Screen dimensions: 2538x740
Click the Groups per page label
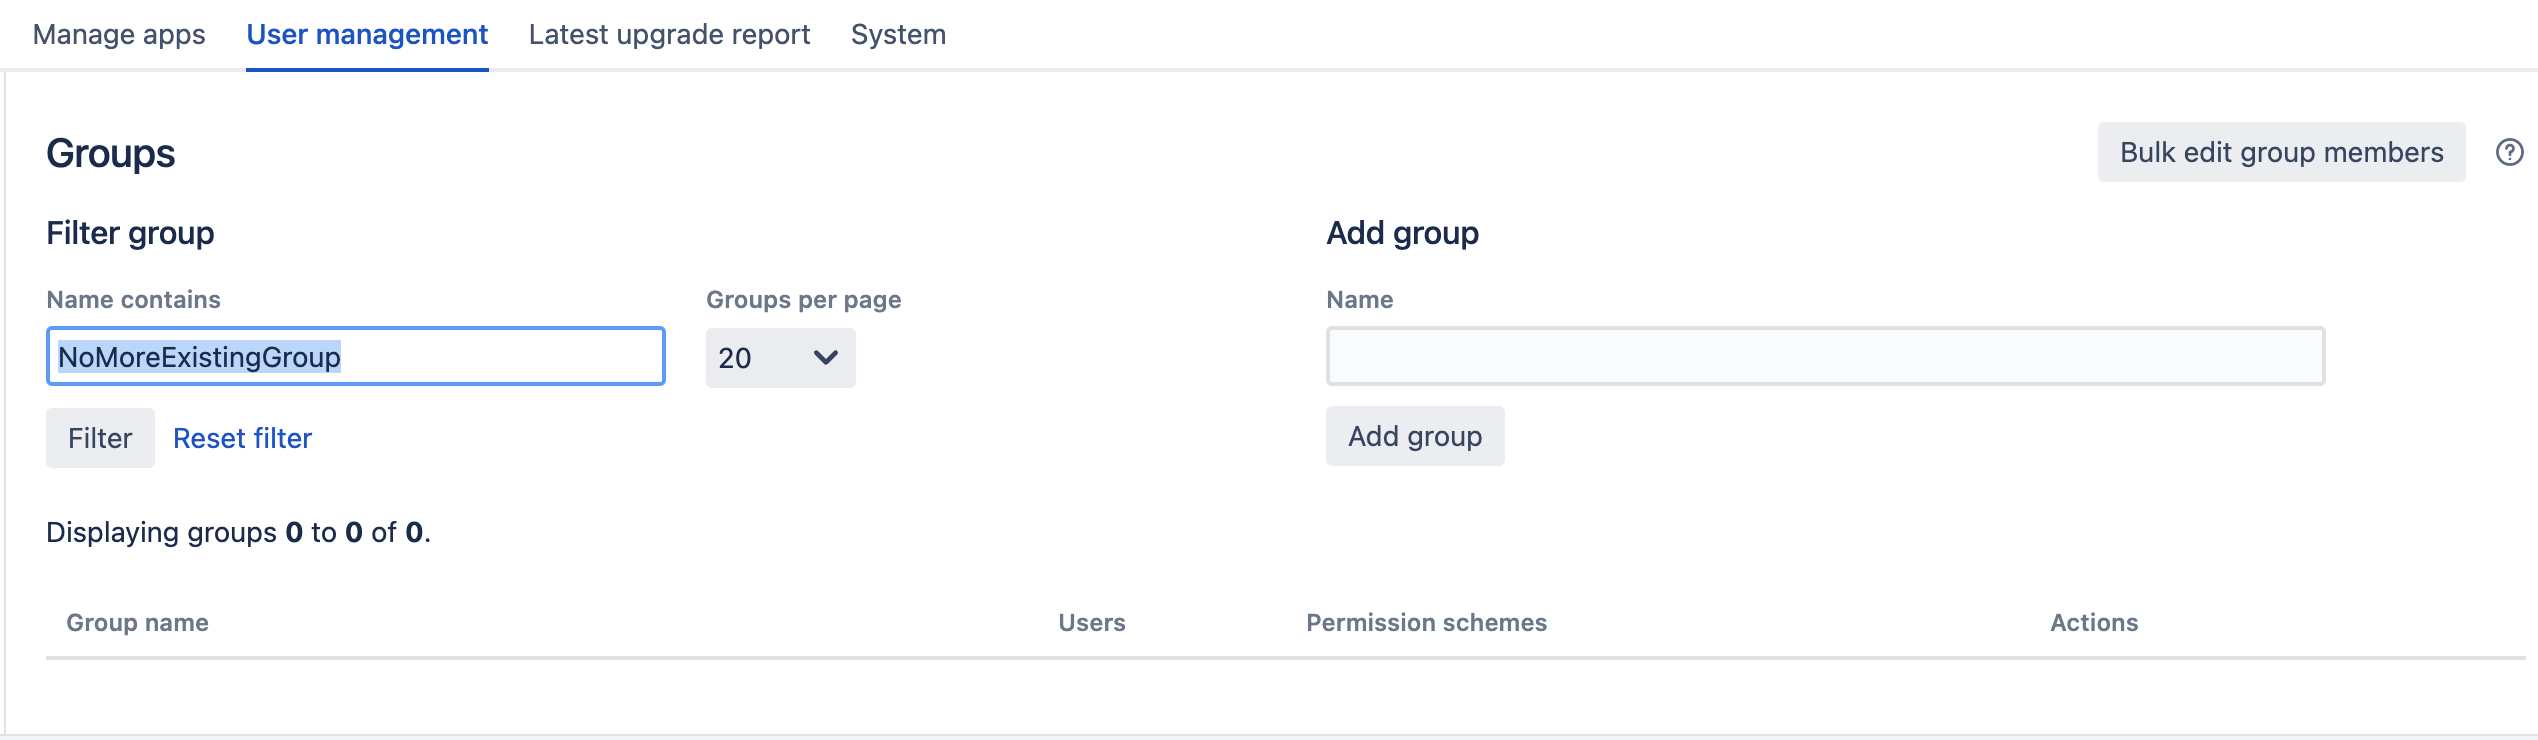click(804, 299)
